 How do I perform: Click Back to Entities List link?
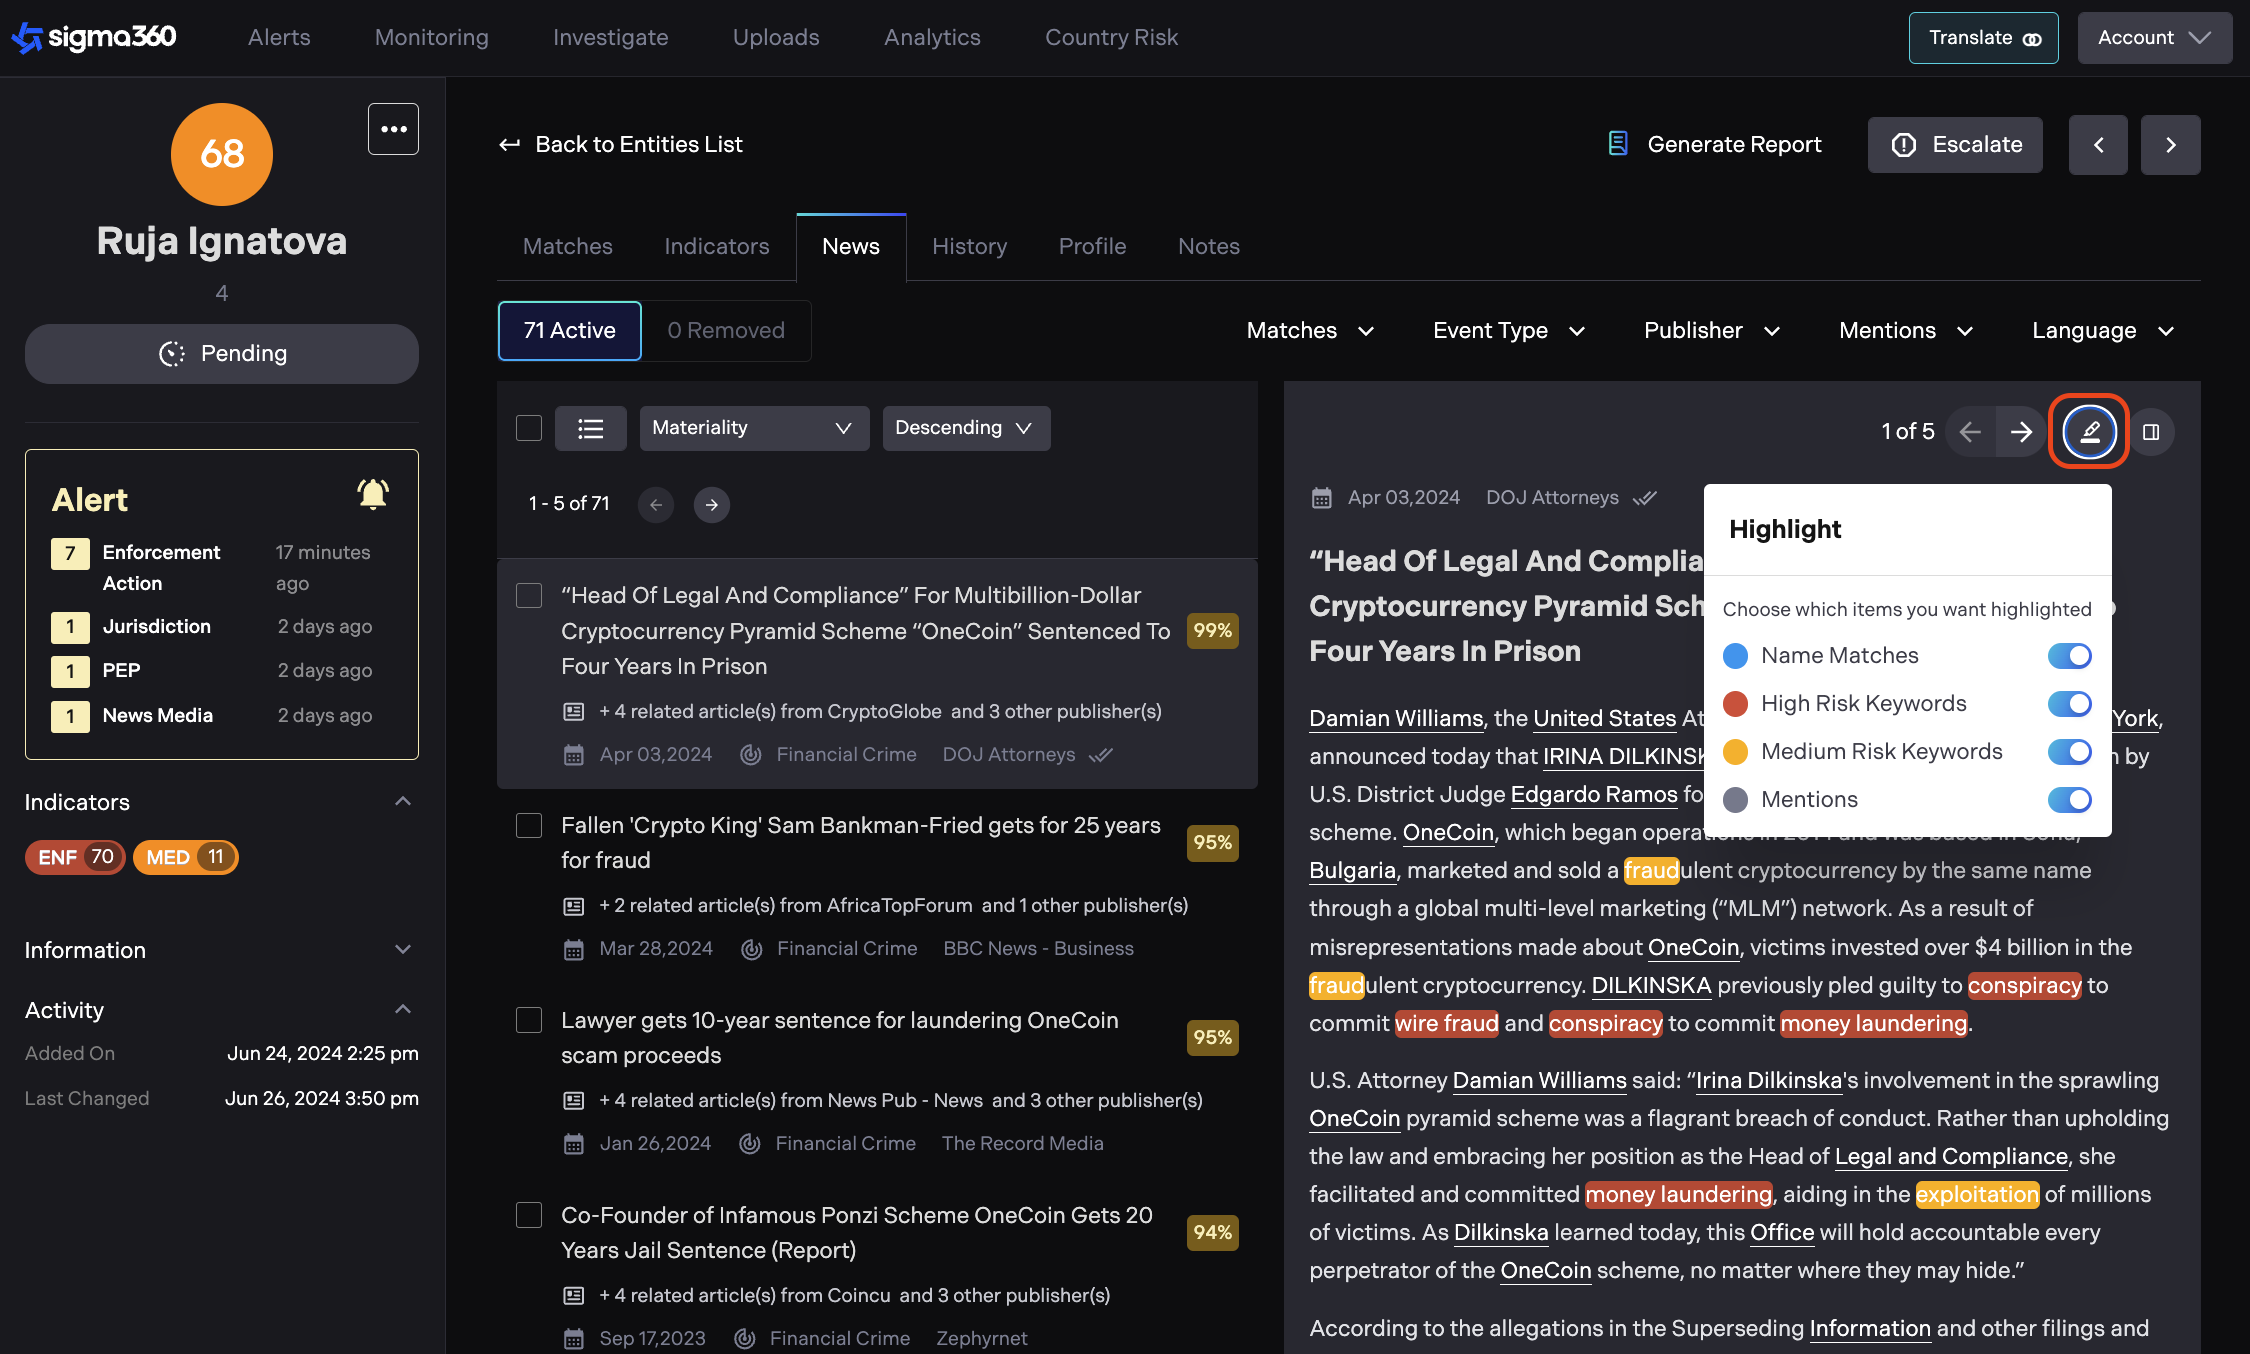coord(621,144)
